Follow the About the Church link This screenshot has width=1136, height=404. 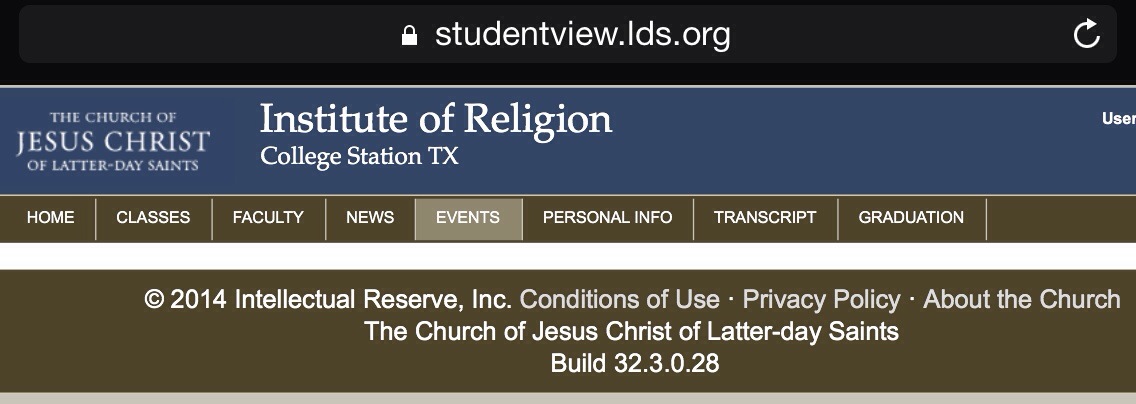click(1022, 299)
